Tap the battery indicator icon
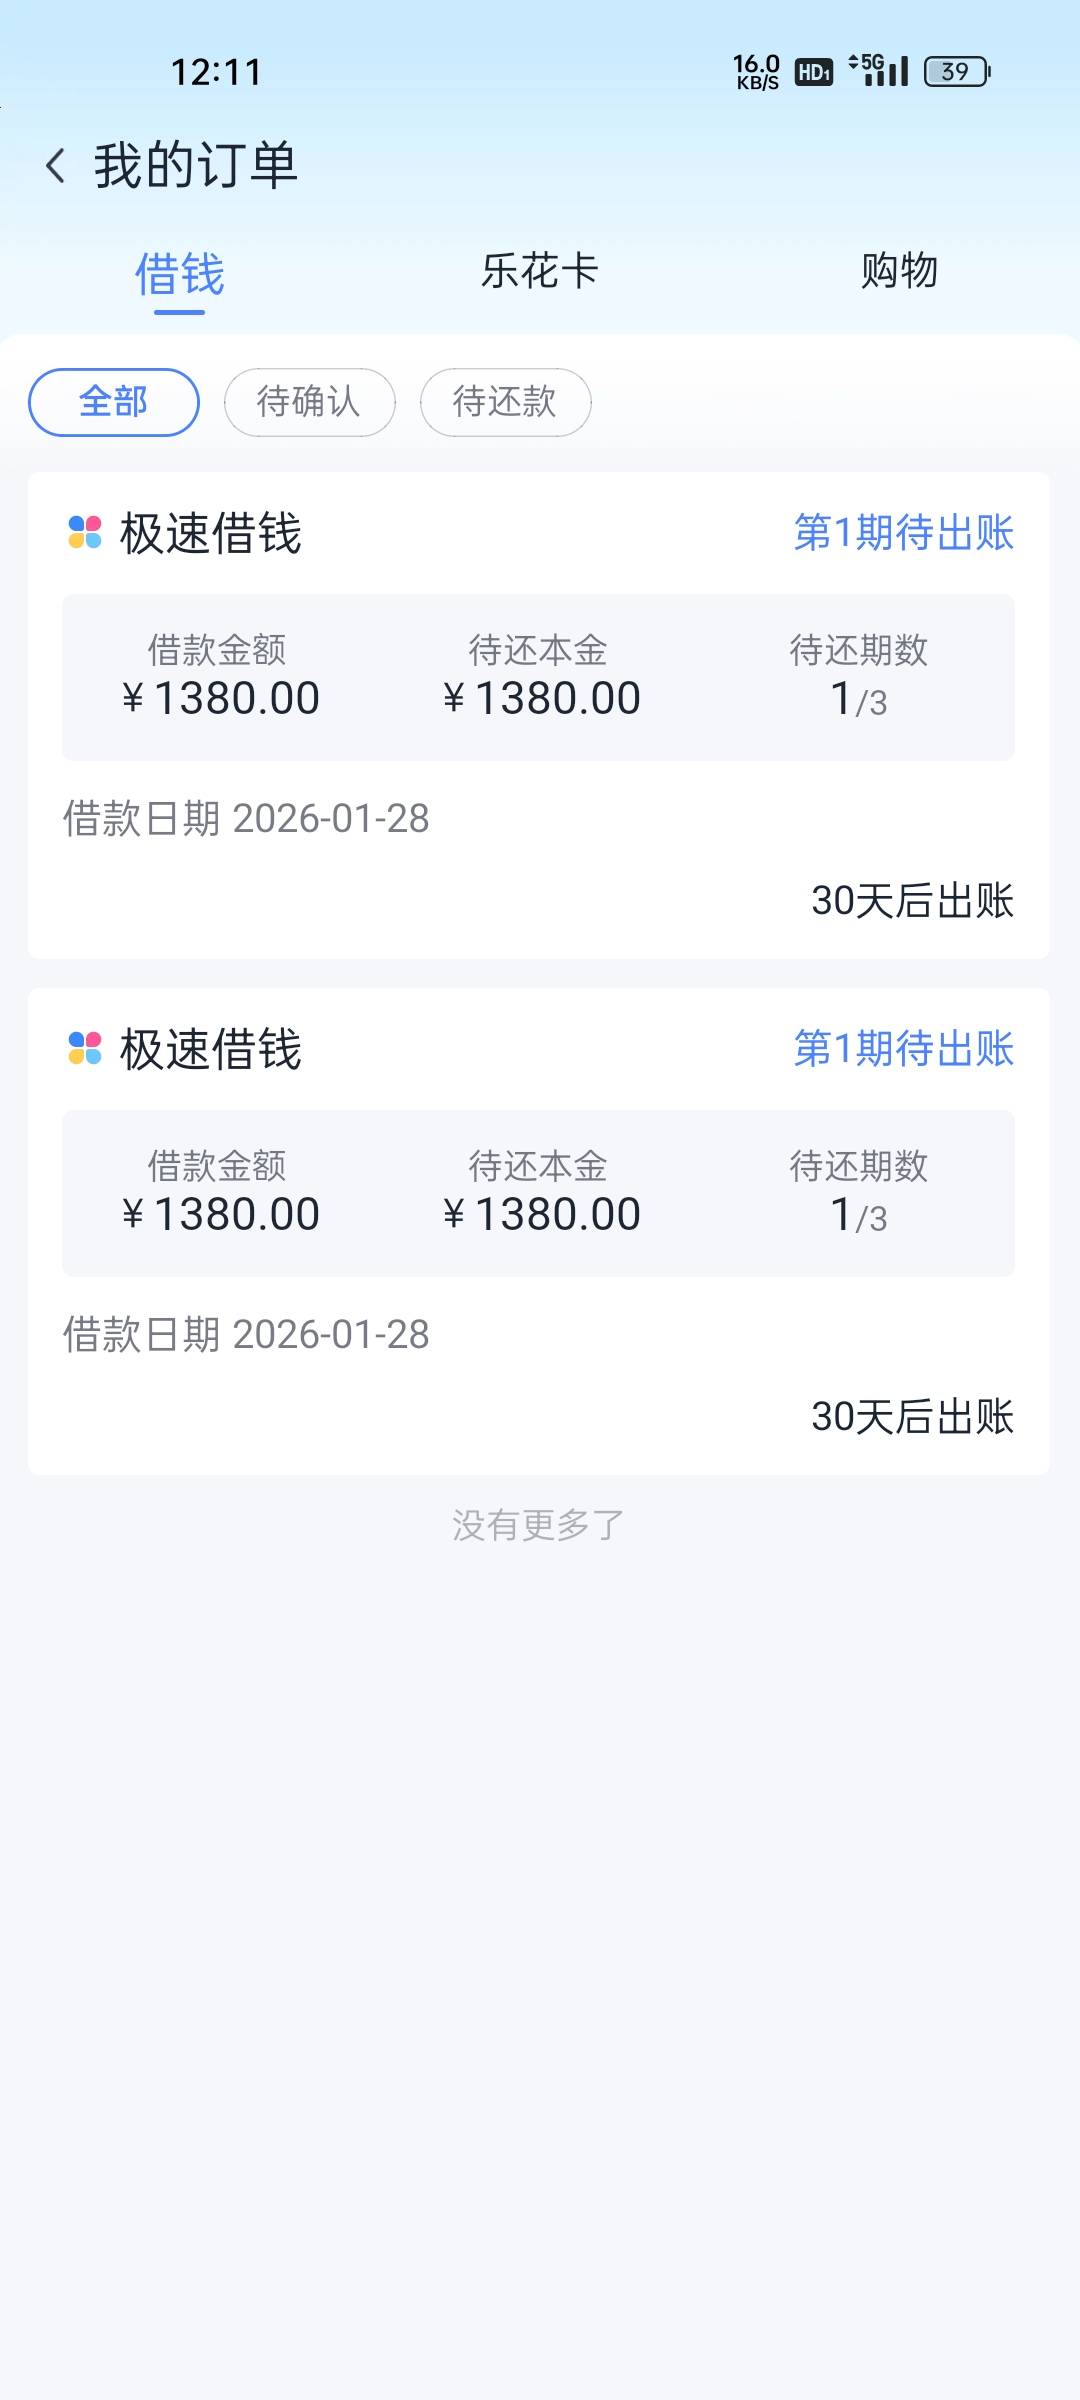This screenshot has width=1080, height=2400. [956, 72]
